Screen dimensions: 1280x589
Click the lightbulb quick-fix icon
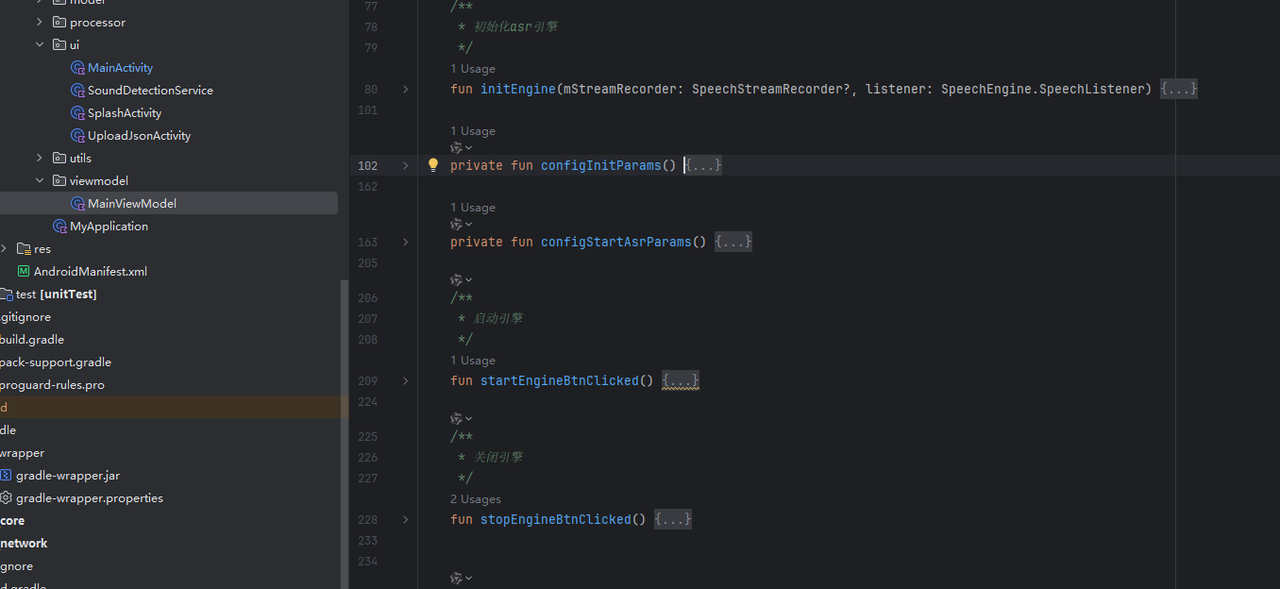(x=433, y=166)
